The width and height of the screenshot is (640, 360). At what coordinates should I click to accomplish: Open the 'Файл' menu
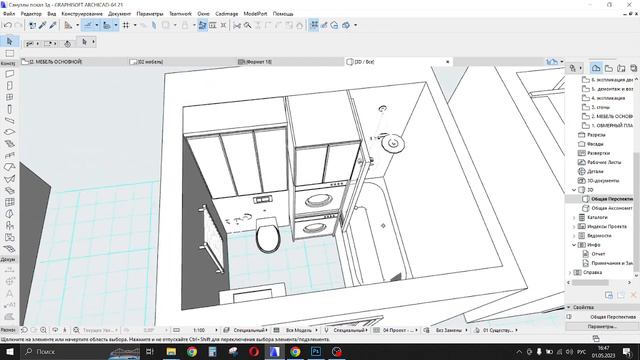[9, 13]
